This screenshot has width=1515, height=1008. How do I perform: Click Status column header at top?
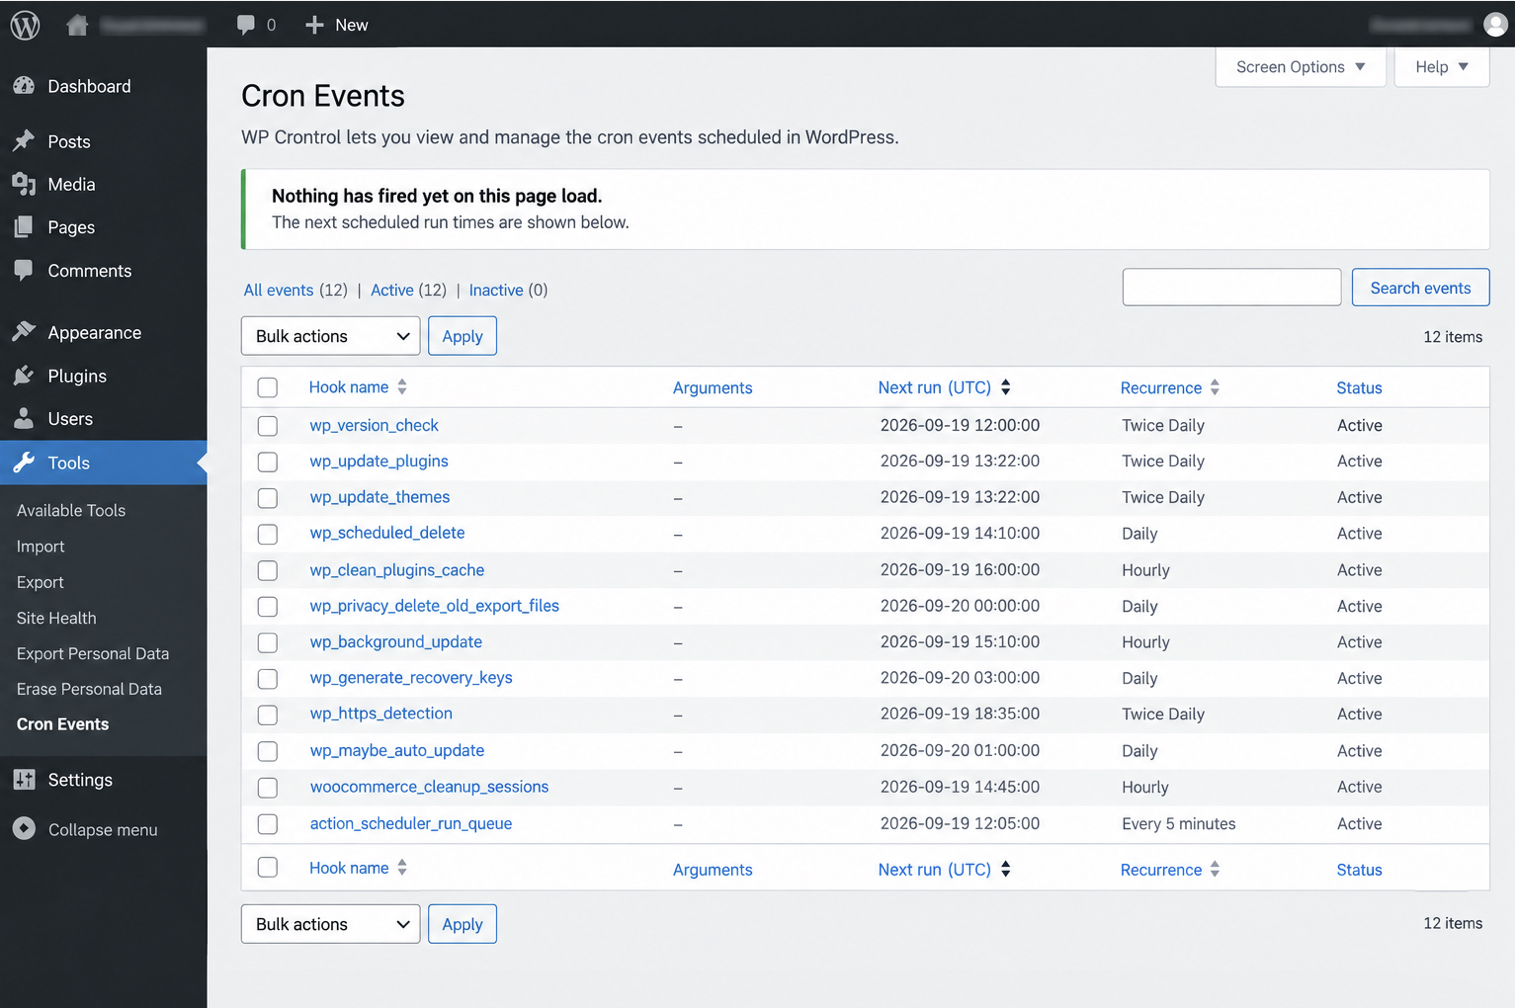(1359, 388)
